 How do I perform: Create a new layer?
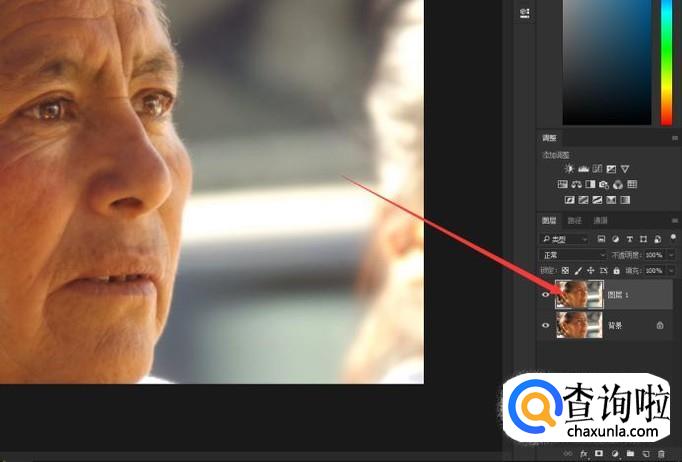pyautogui.click(x=646, y=454)
